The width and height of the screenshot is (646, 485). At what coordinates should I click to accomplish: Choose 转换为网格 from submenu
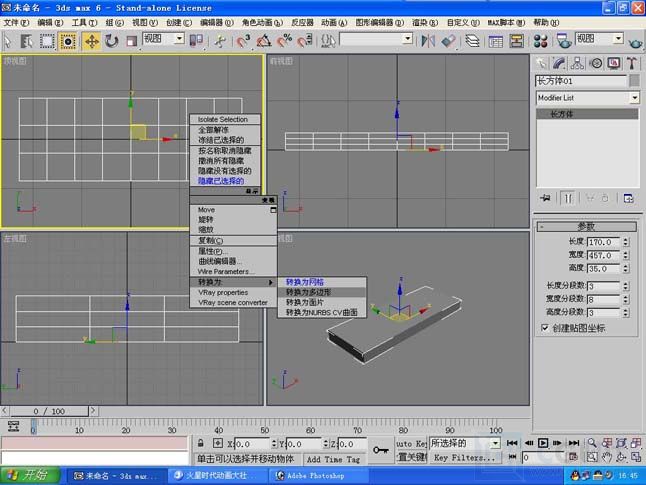(322, 282)
